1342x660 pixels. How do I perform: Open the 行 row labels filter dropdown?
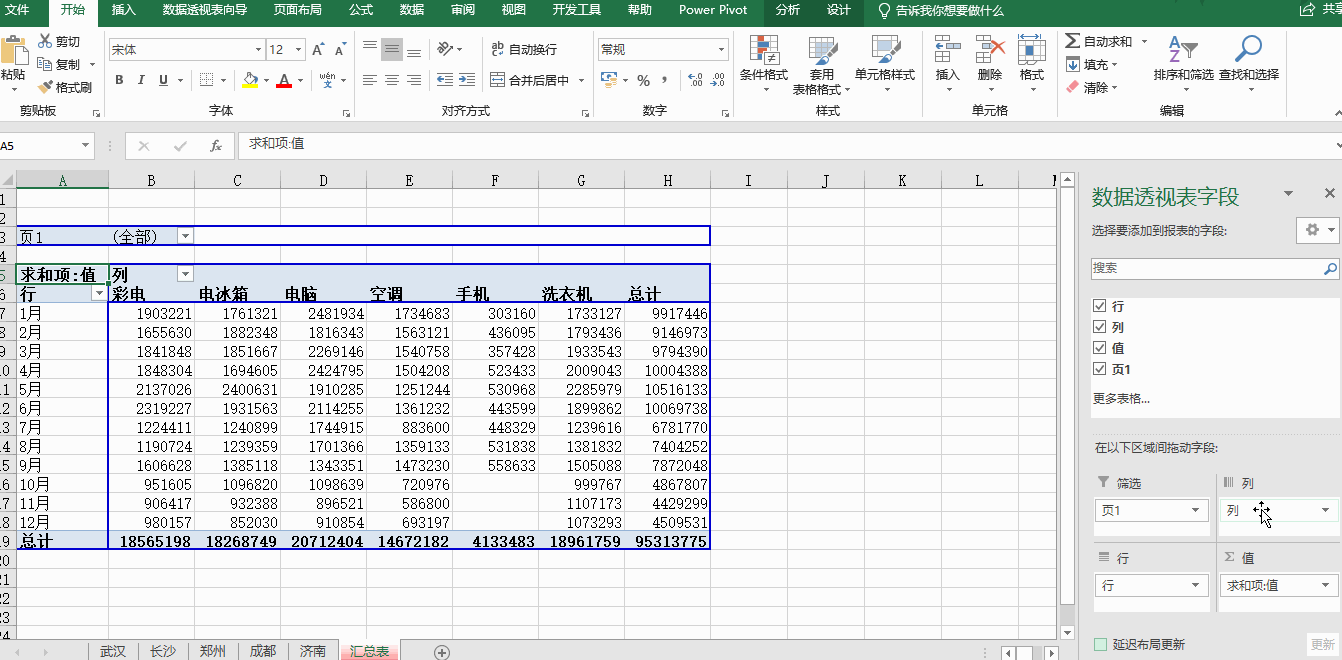98,293
